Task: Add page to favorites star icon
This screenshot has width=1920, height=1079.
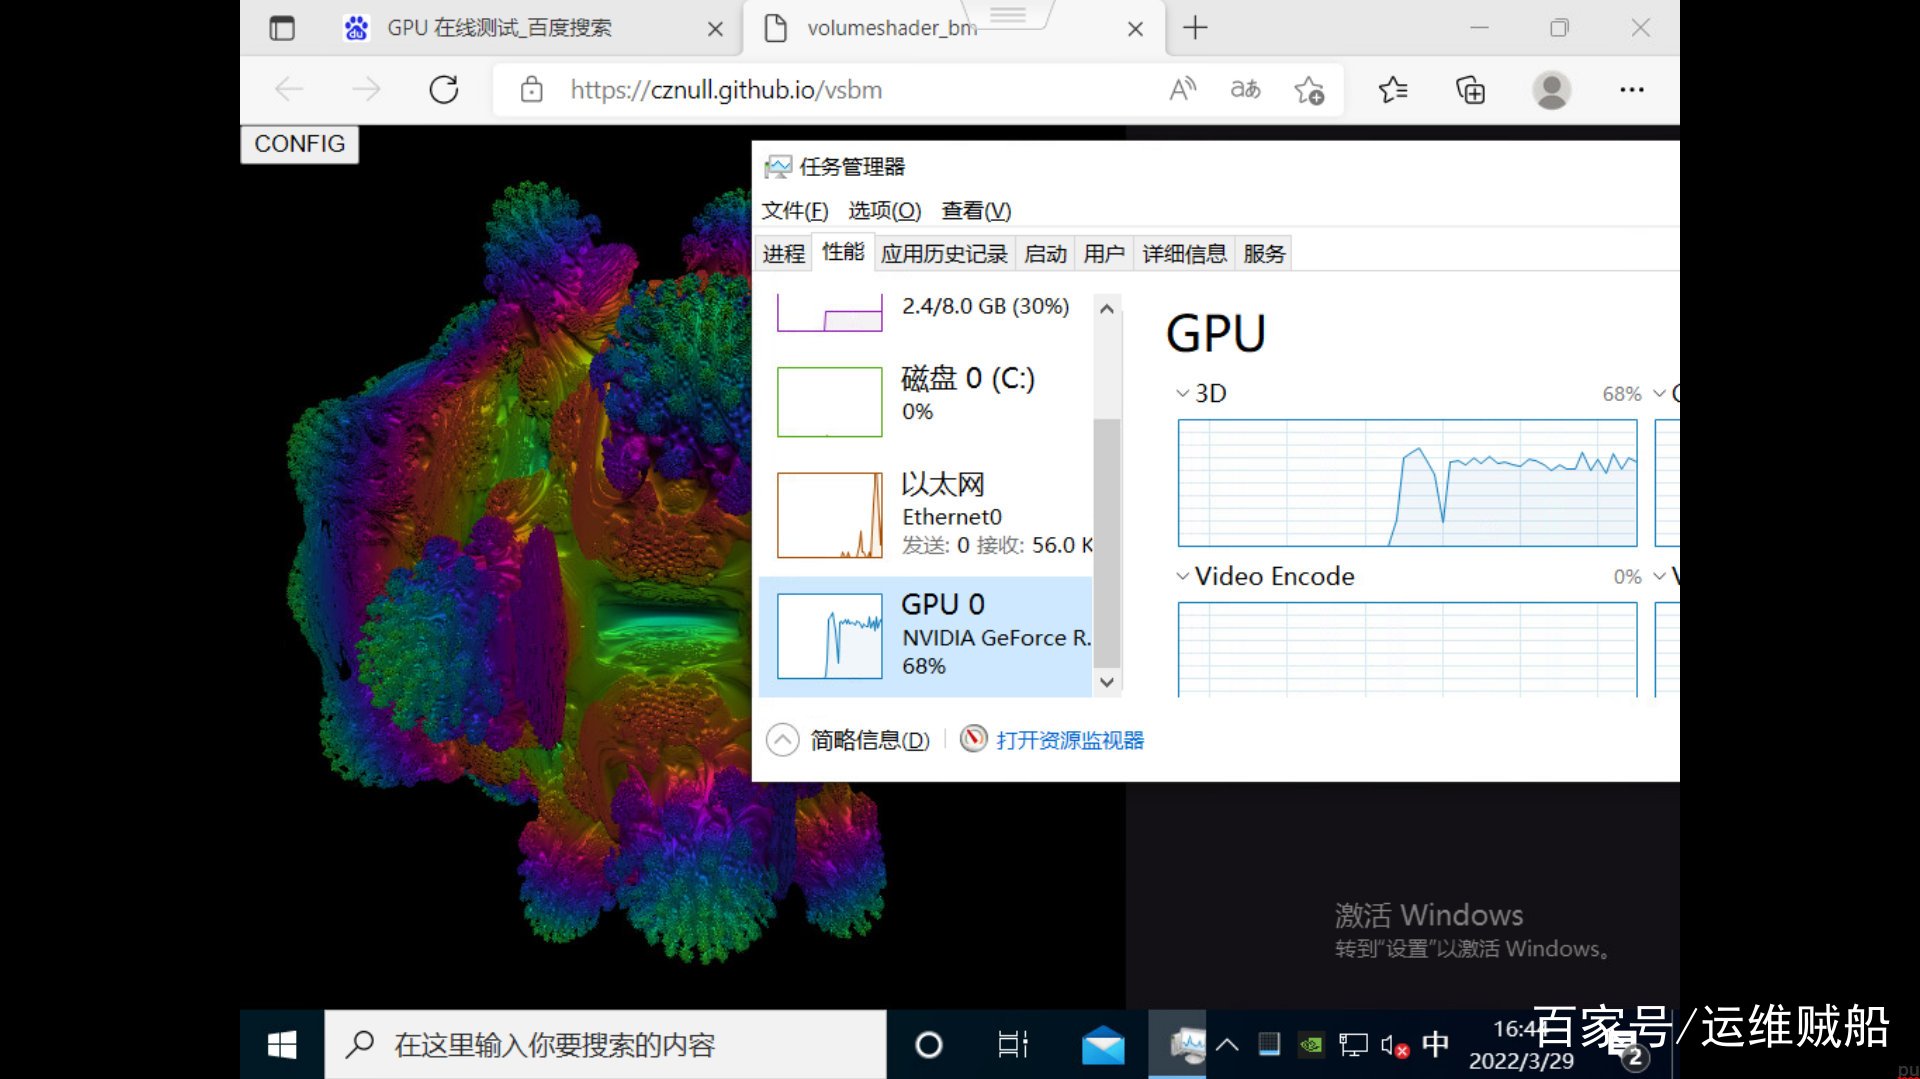Action: pos(1309,90)
